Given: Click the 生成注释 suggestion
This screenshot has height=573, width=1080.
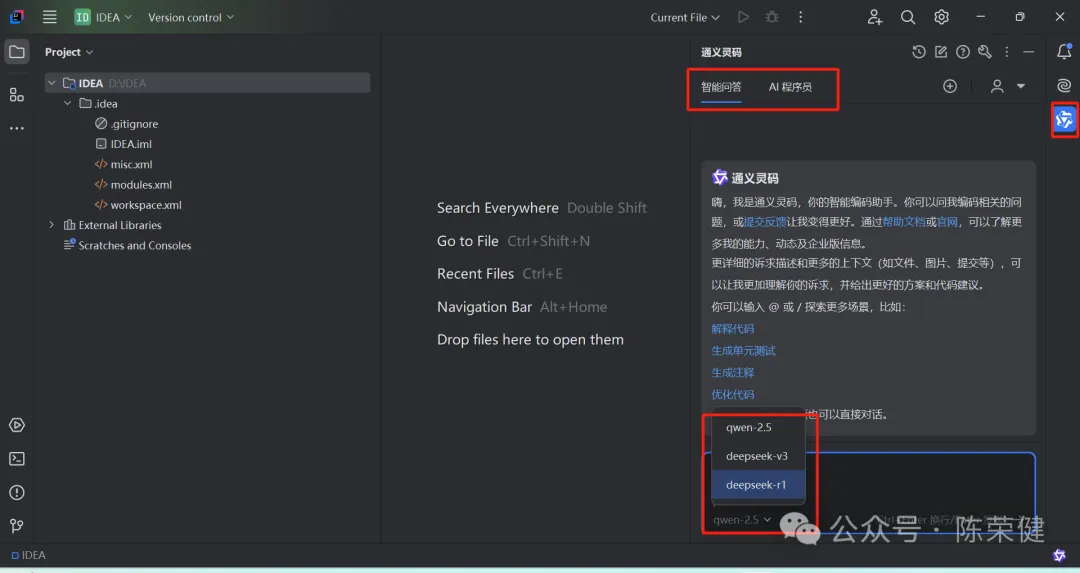Looking at the screenshot, I should pyautogui.click(x=733, y=373).
